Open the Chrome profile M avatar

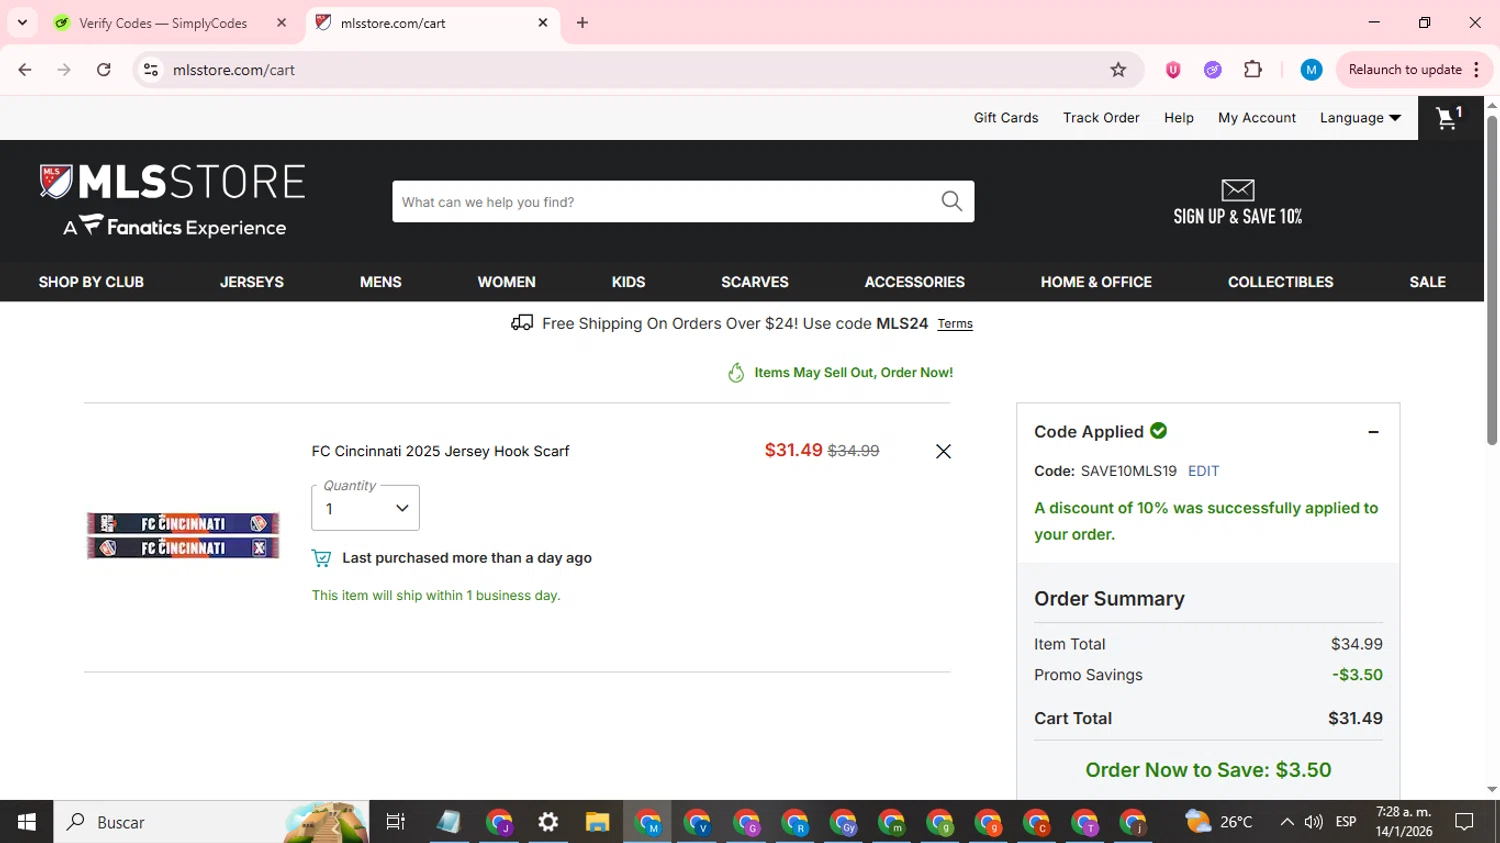[x=1311, y=70]
